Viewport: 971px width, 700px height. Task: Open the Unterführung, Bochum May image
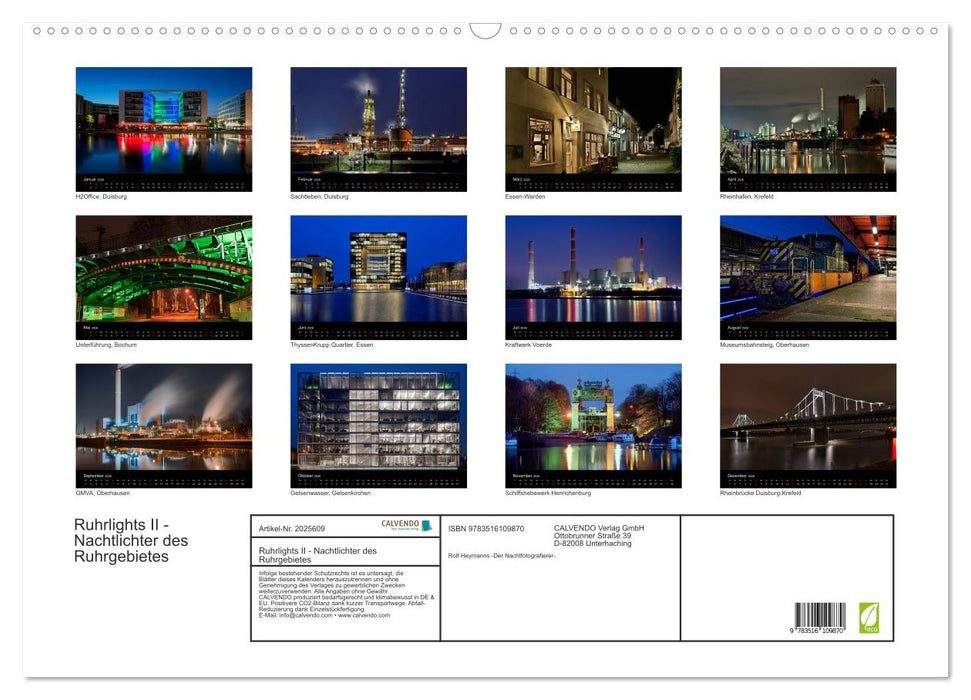(x=163, y=277)
